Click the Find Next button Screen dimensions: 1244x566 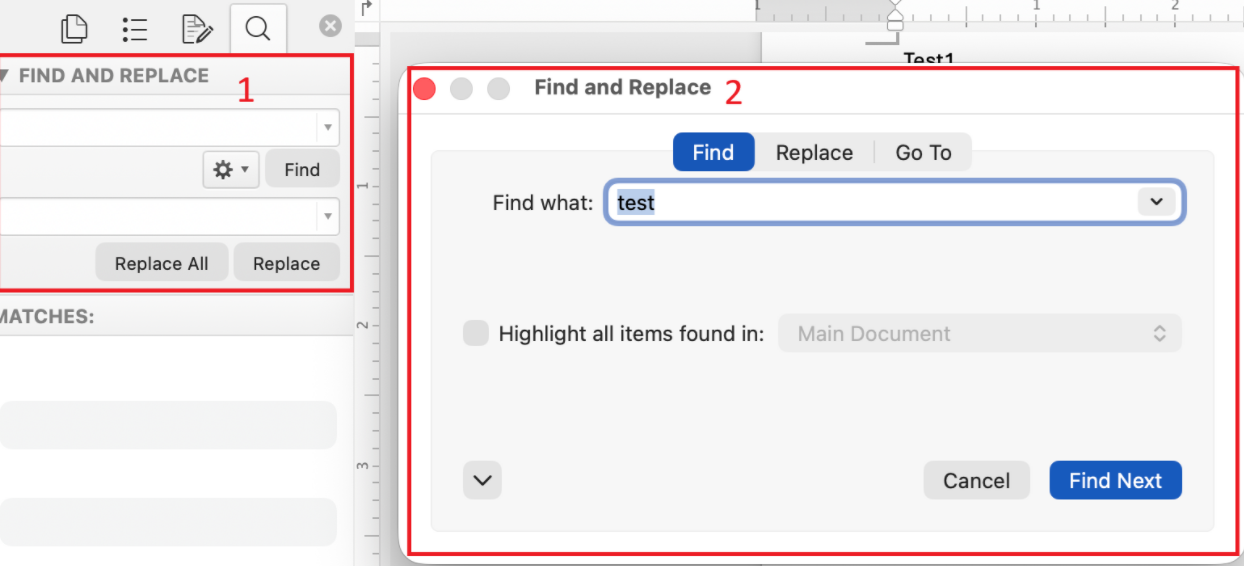pos(1115,480)
